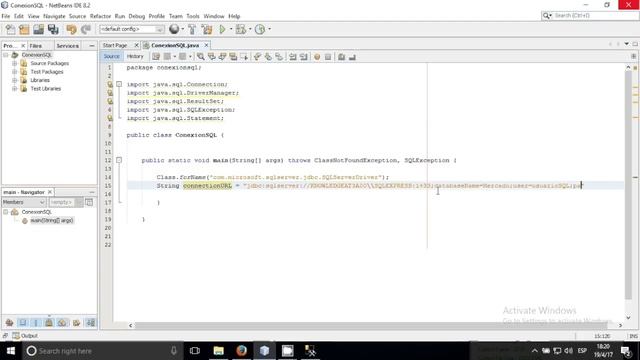Switch to History view button
640x360 pixels.
[x=135, y=57]
